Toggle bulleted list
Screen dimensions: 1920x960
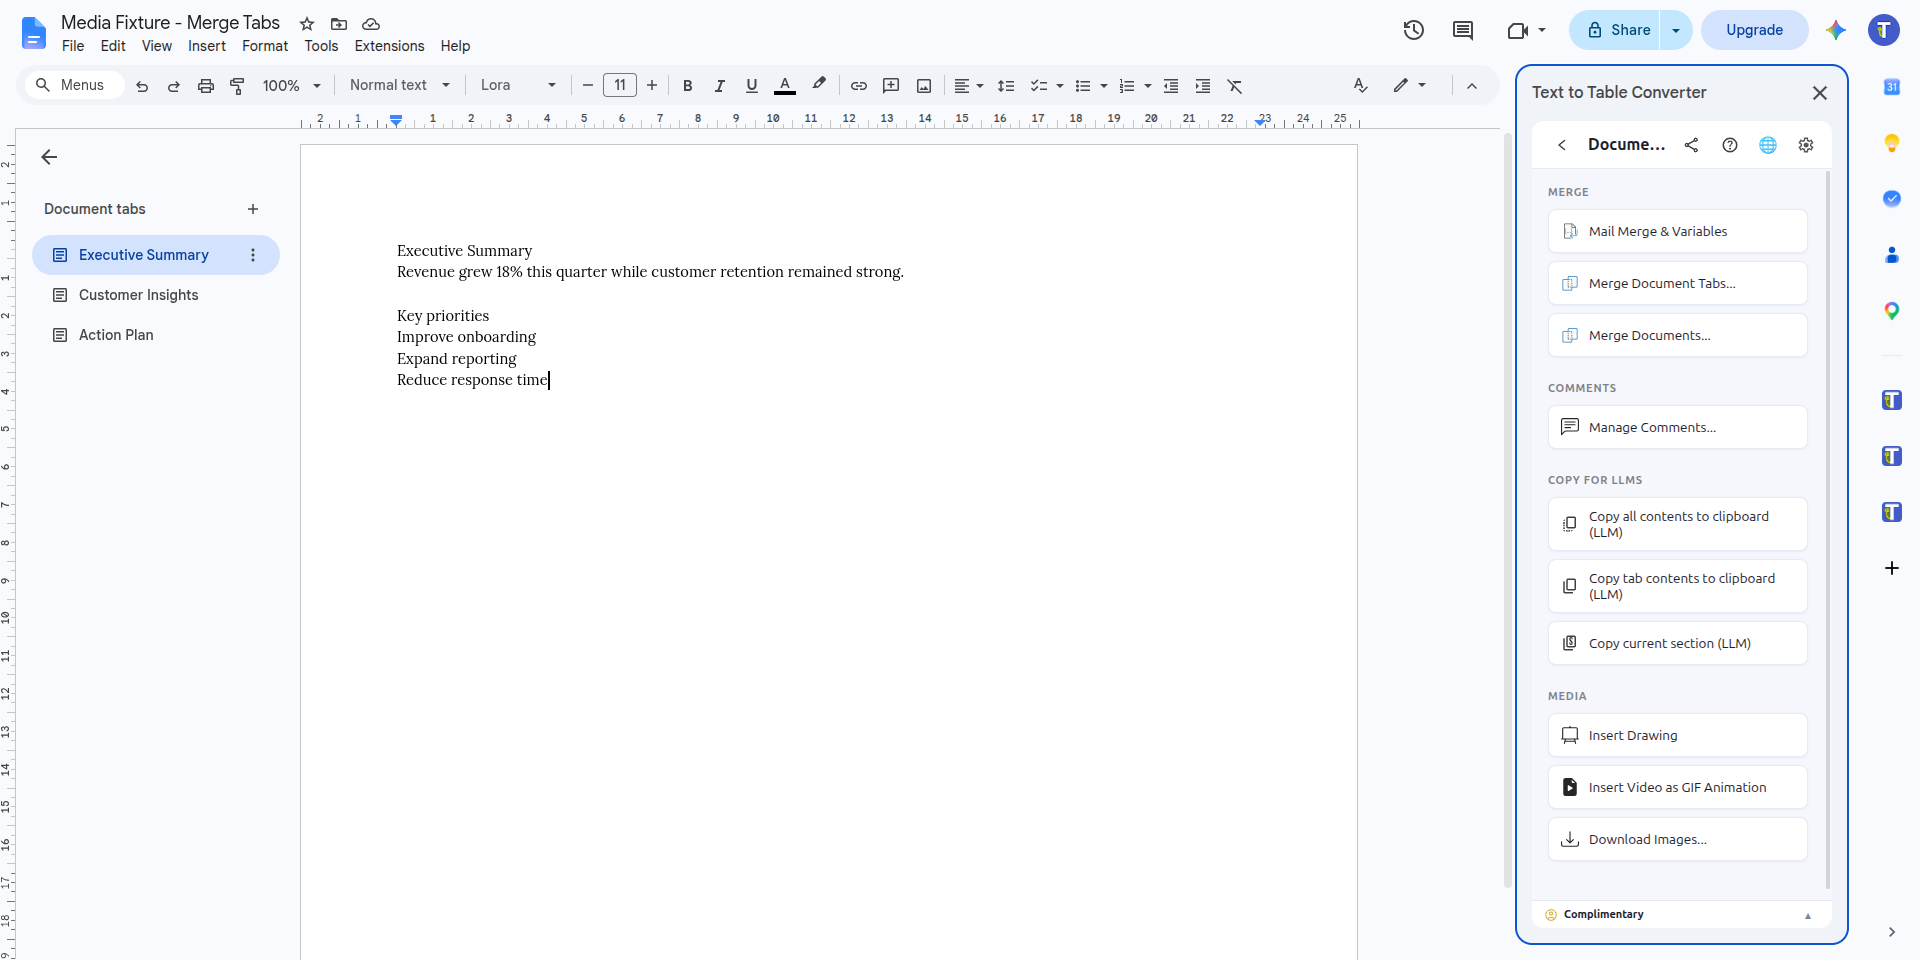click(1082, 86)
